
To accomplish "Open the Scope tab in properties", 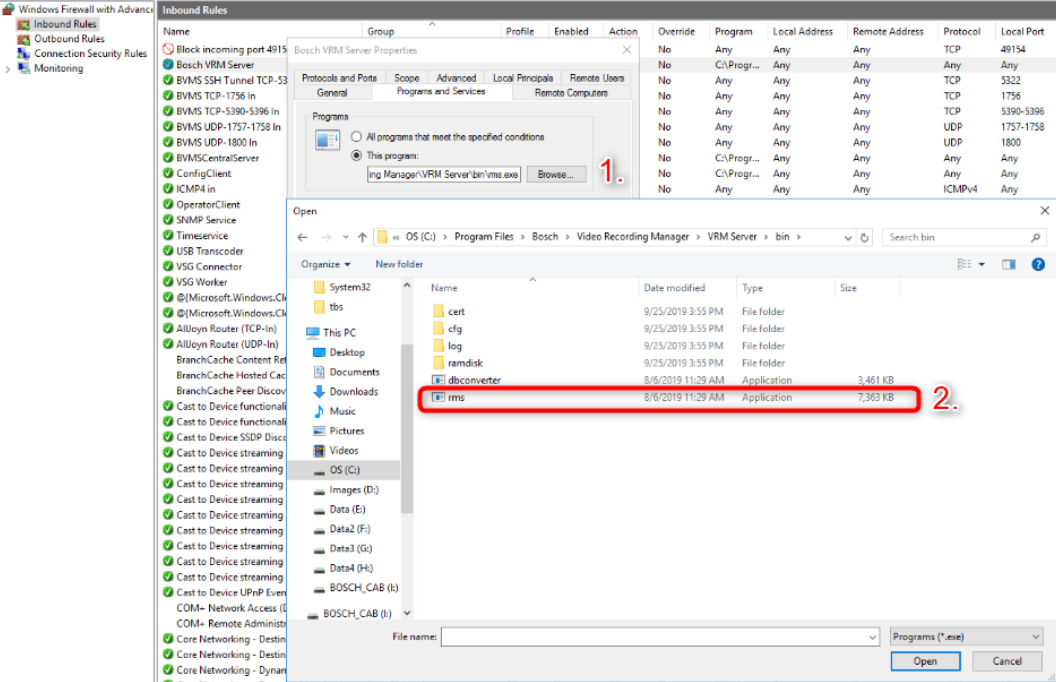I will [406, 78].
